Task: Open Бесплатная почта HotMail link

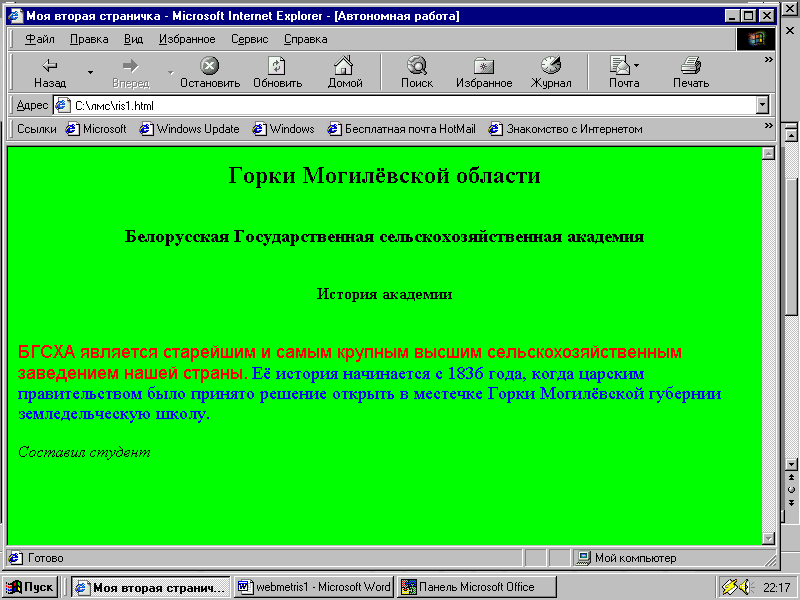Action: point(402,129)
